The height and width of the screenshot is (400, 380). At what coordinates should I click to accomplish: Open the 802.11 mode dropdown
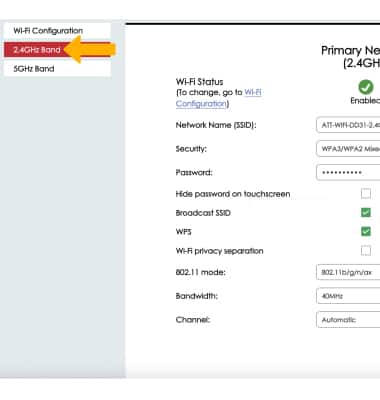pyautogui.click(x=348, y=272)
